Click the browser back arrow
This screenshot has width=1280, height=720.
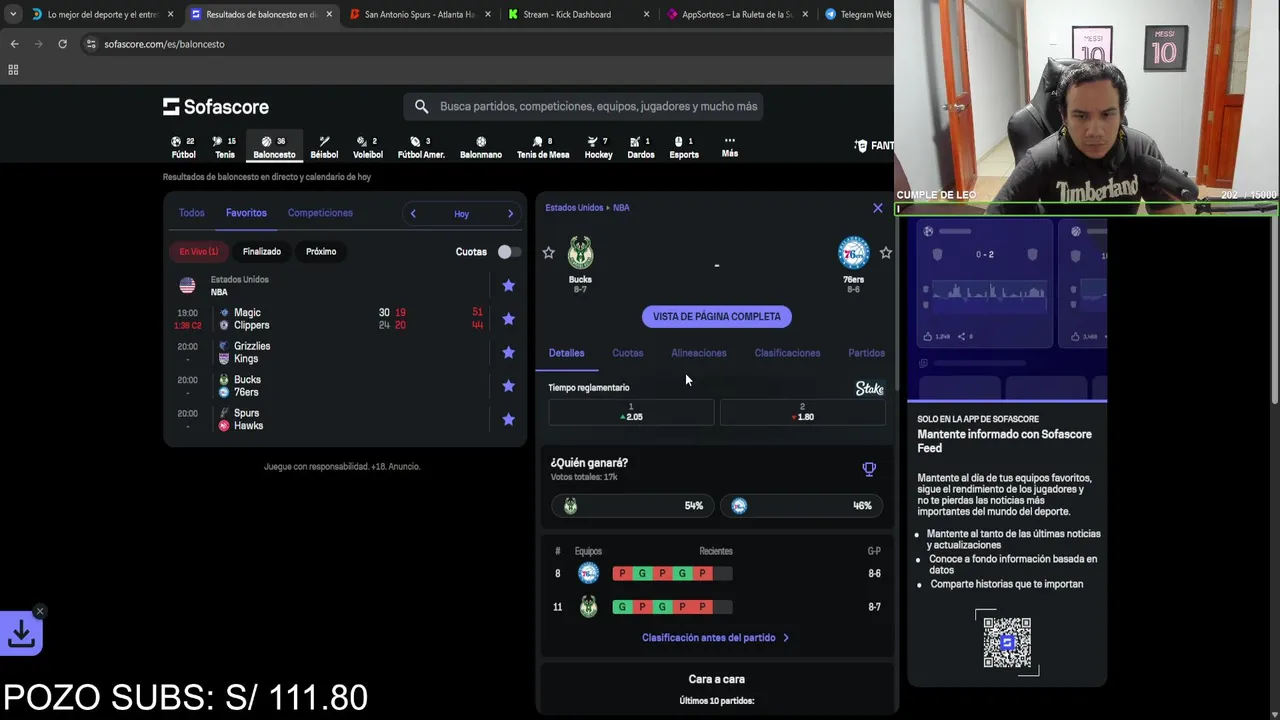click(14, 44)
